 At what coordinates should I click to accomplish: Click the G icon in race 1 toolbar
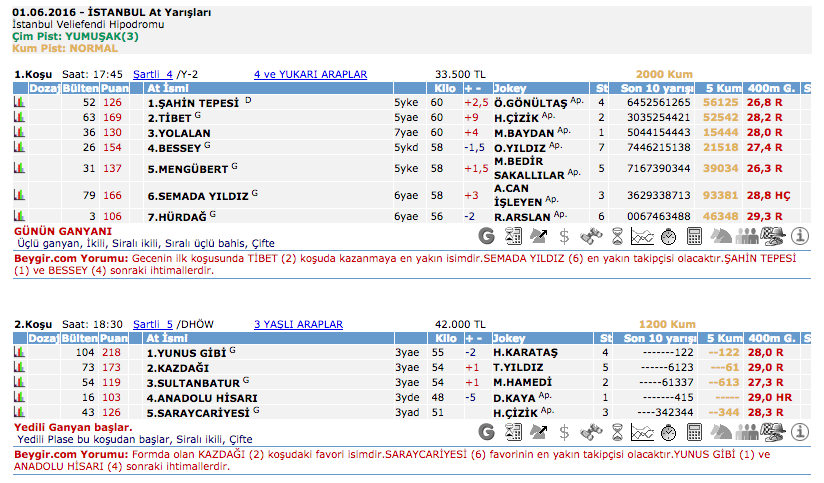(x=487, y=236)
